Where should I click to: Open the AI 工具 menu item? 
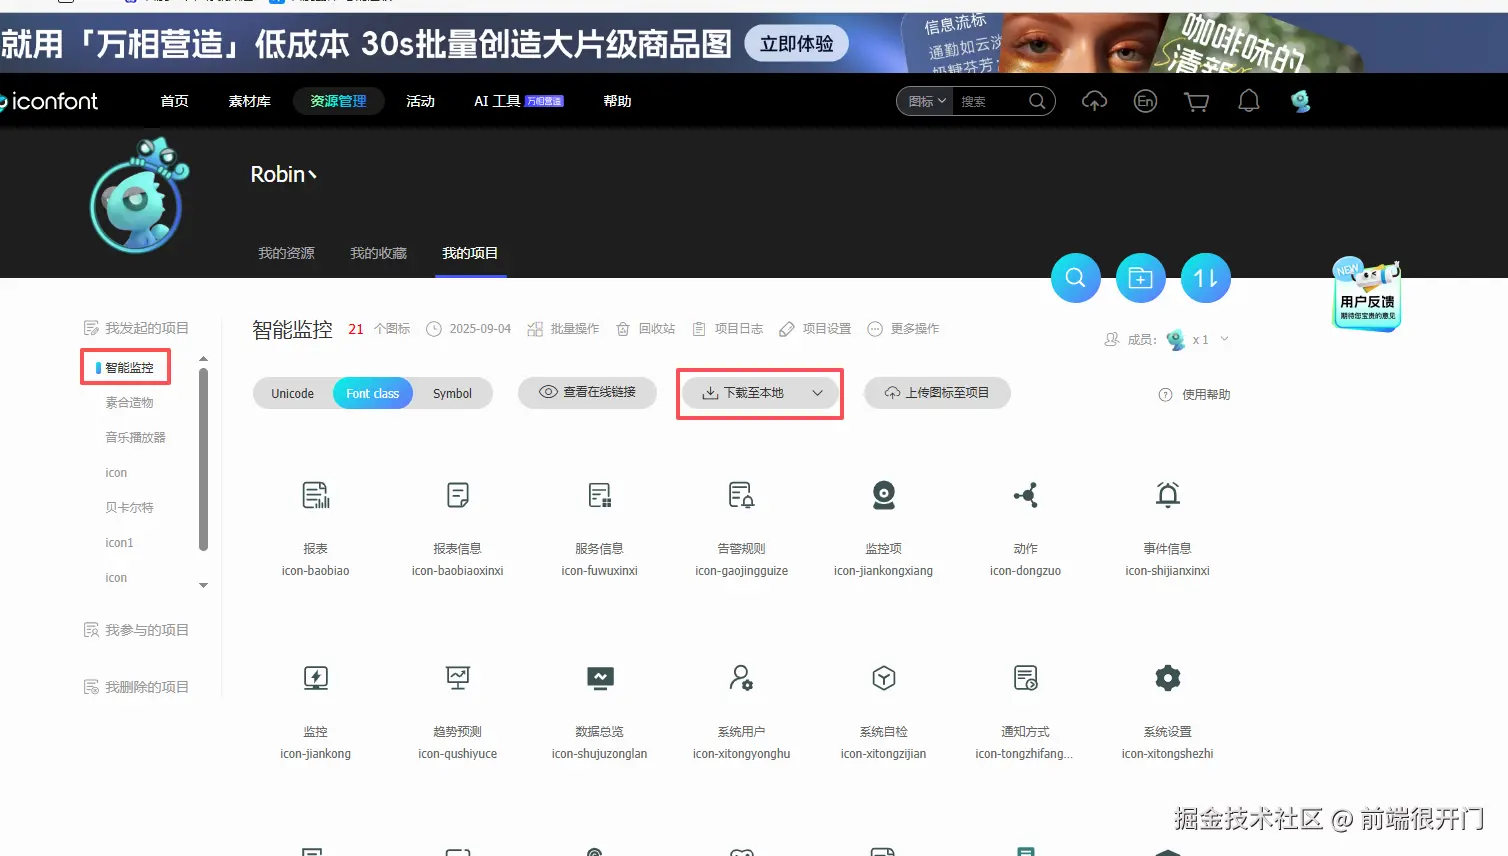tap(518, 101)
